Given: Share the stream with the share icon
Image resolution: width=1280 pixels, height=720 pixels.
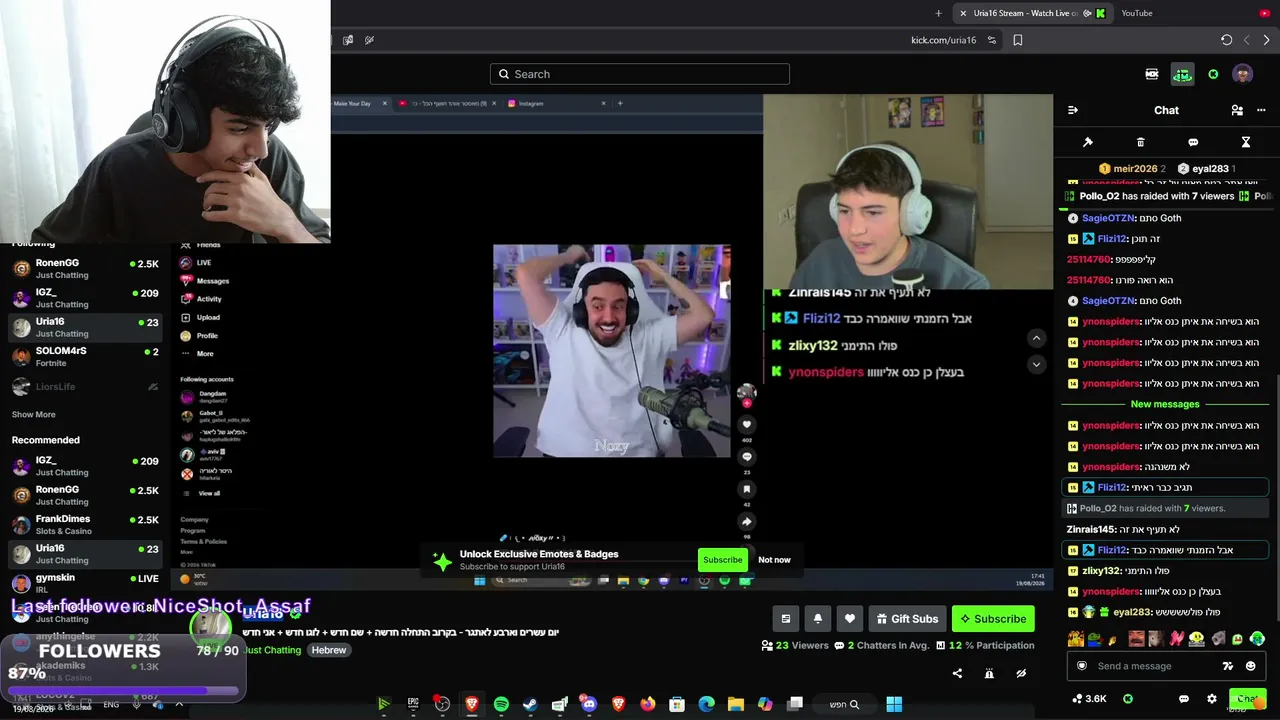Looking at the screenshot, I should pyautogui.click(x=957, y=673).
